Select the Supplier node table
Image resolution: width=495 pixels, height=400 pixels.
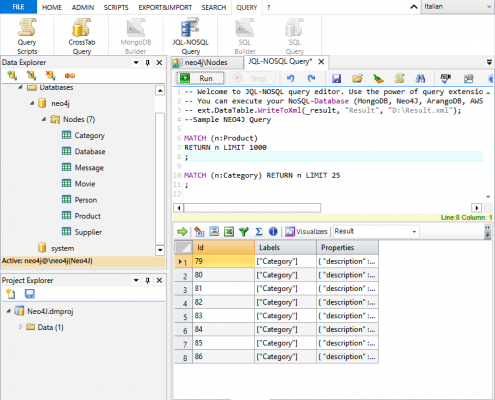(x=88, y=232)
